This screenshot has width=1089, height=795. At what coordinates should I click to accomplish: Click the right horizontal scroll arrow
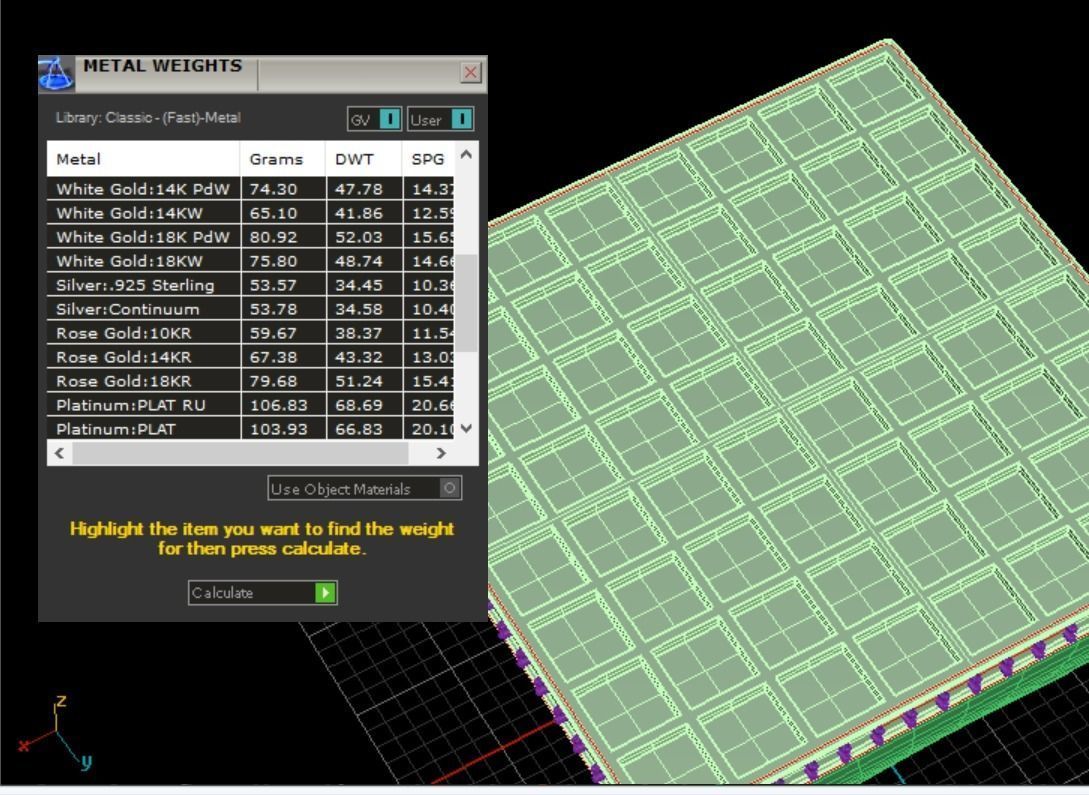click(x=441, y=453)
